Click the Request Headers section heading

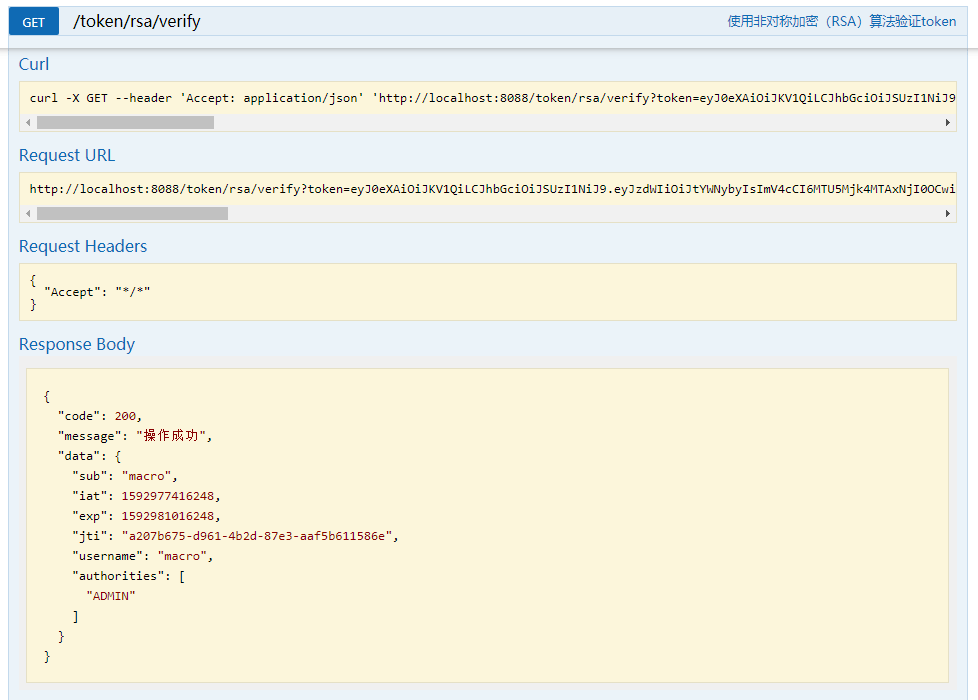pos(83,246)
